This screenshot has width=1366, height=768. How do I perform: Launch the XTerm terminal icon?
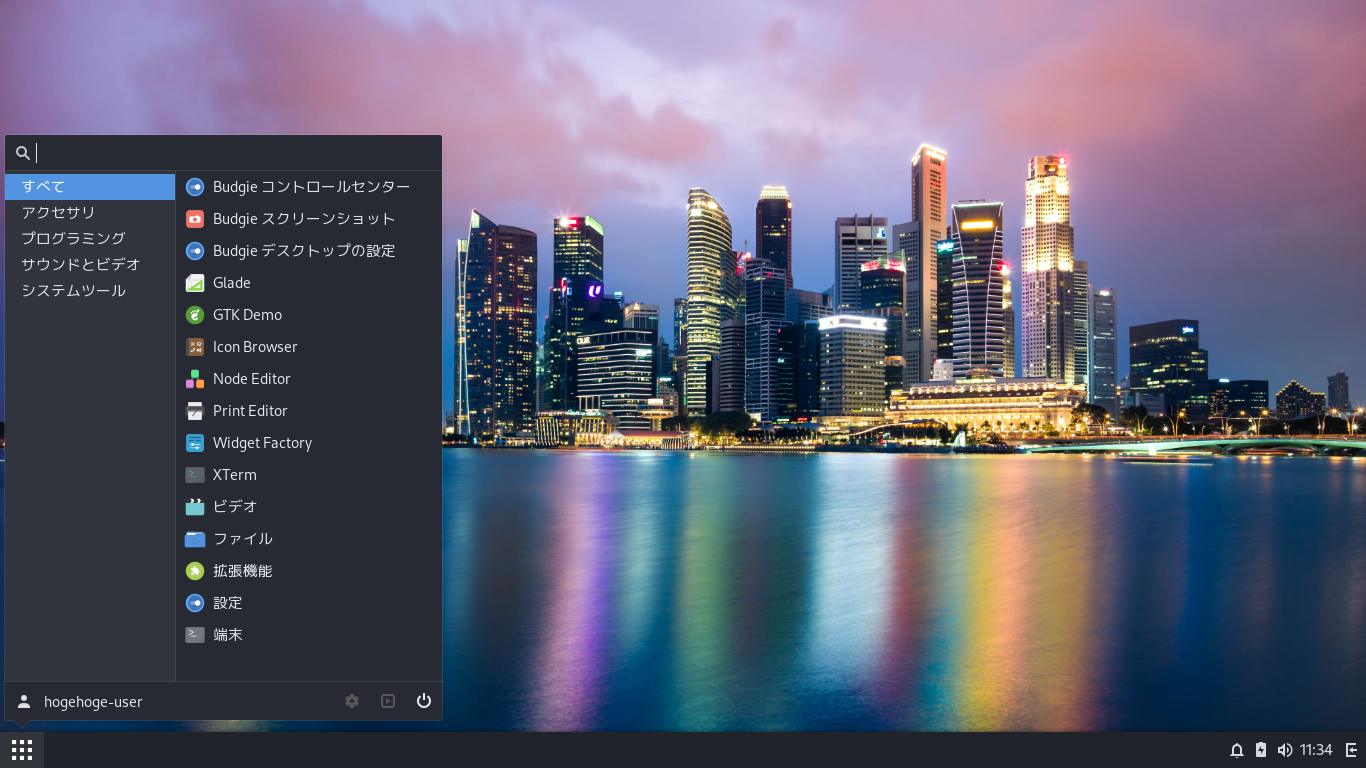pos(195,475)
